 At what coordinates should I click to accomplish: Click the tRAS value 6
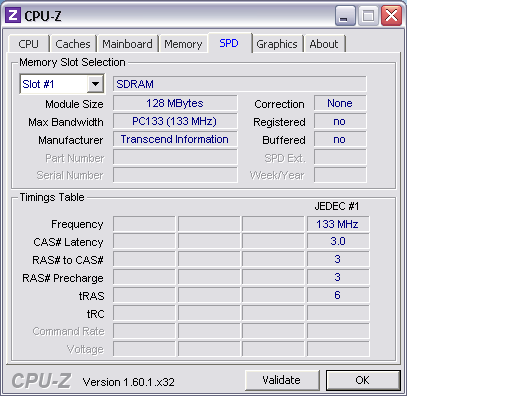338,295
